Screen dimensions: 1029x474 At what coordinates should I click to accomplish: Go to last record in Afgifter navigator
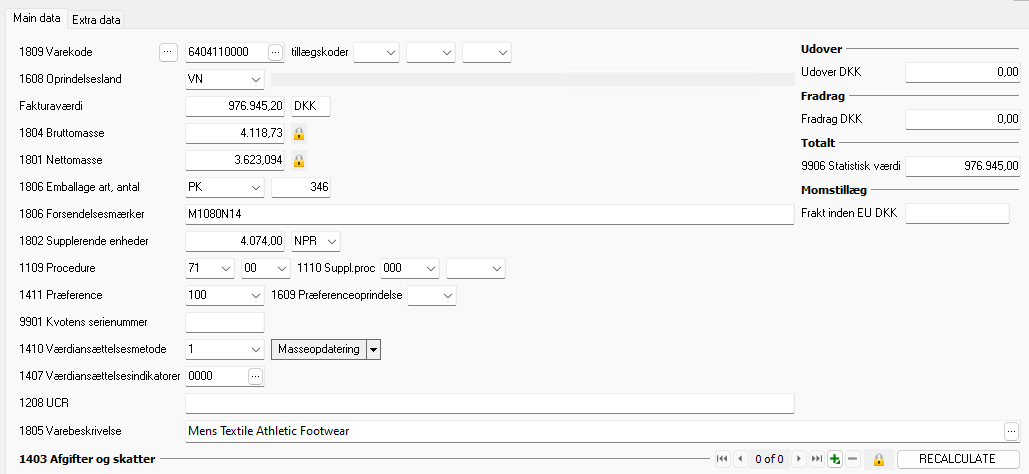point(816,459)
